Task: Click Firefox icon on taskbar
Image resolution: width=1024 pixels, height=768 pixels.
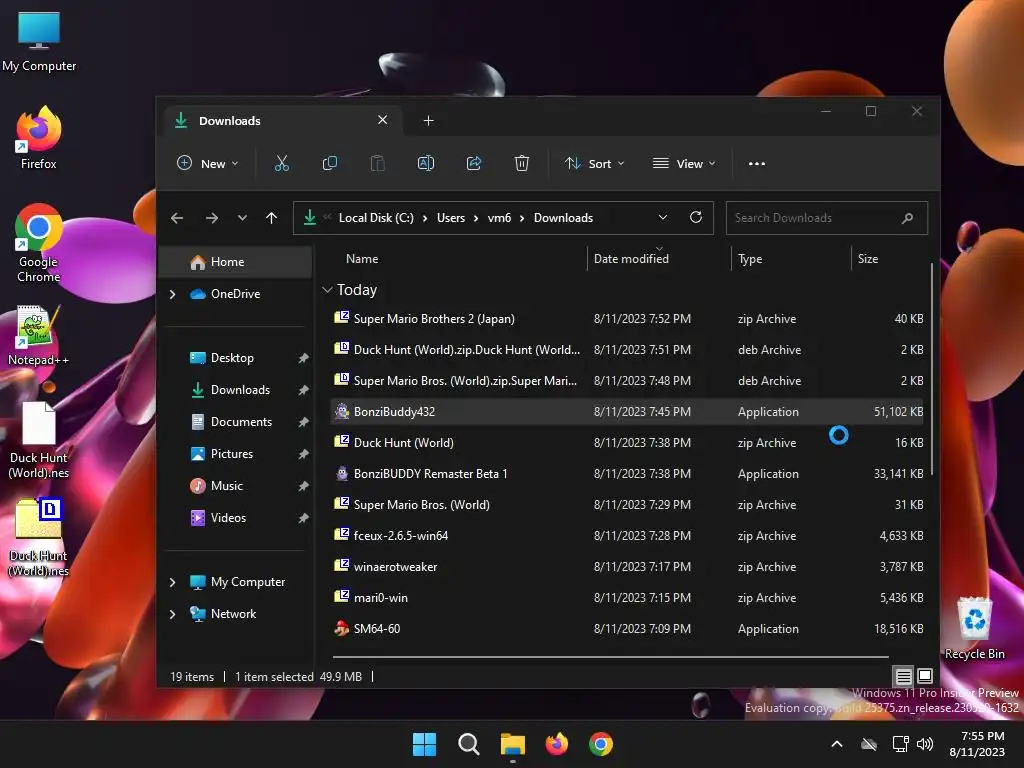Action: 557,744
